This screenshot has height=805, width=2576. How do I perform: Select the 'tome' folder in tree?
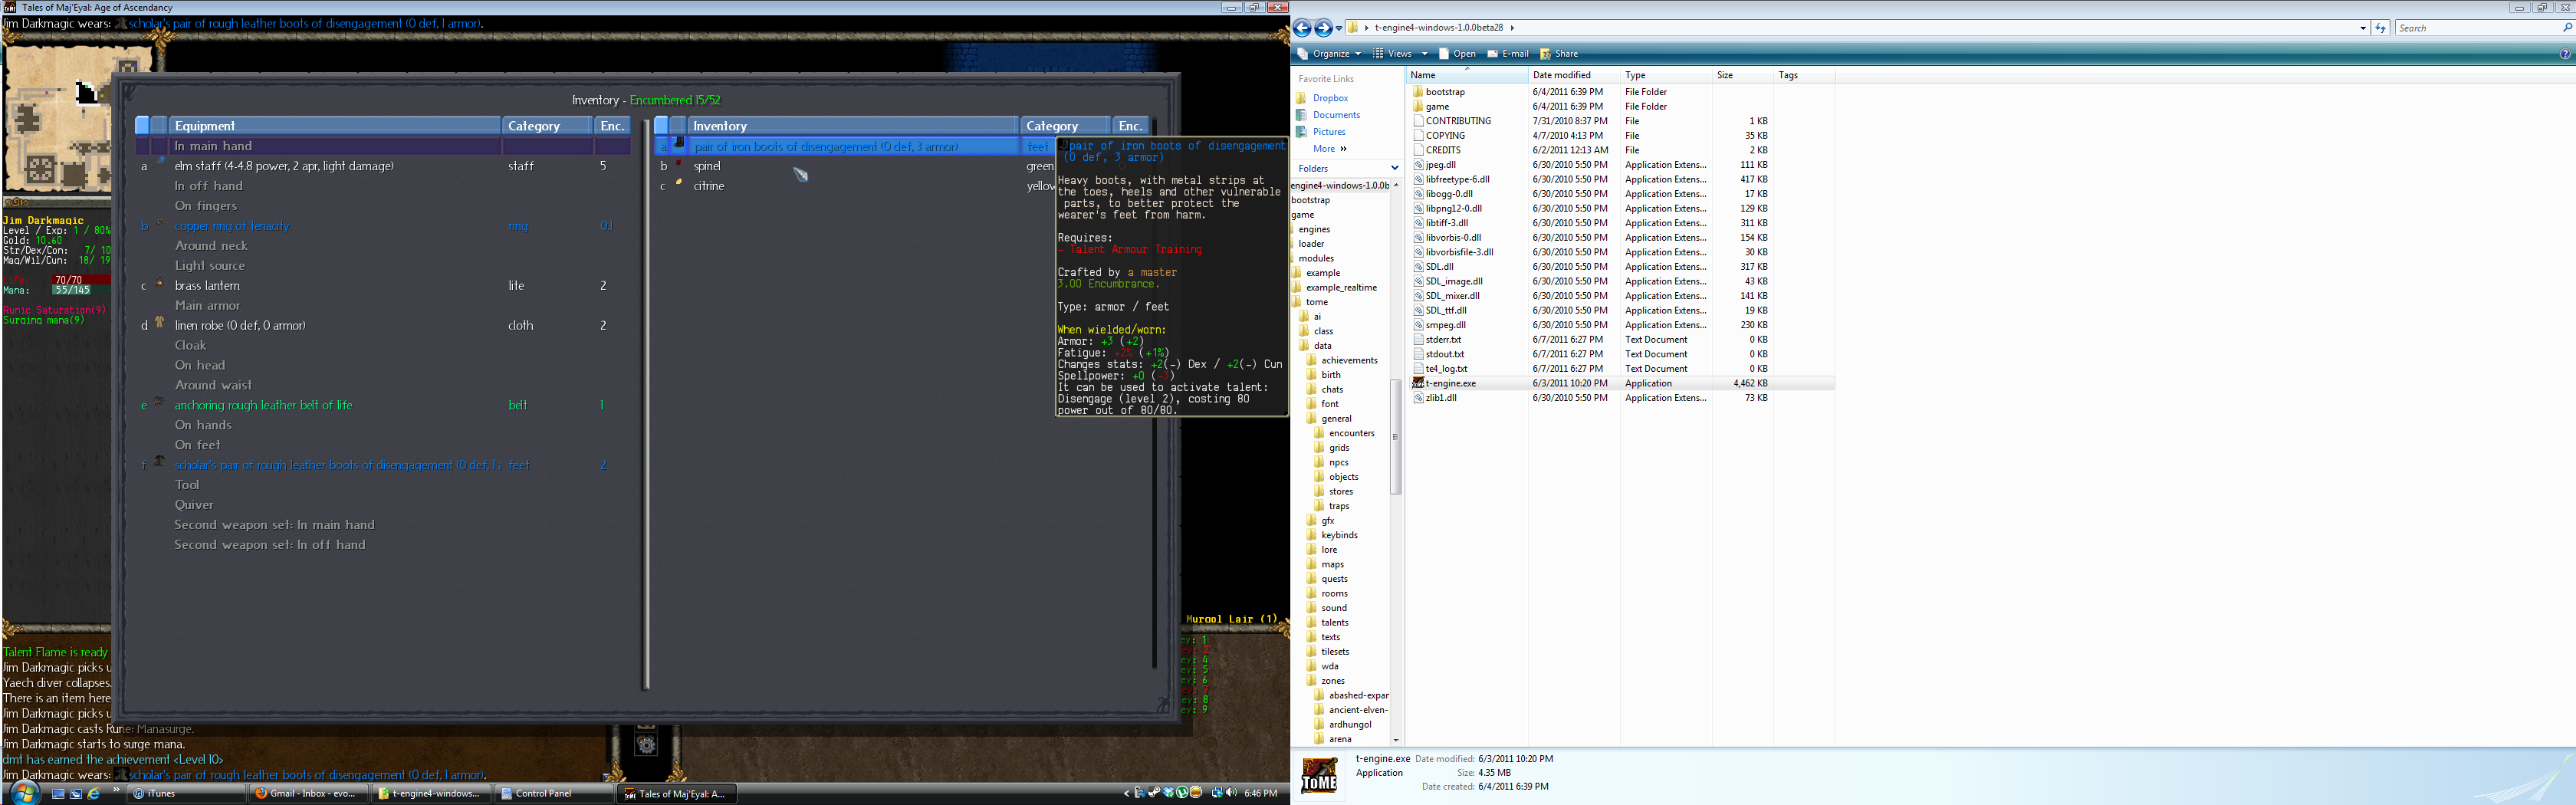[x=1316, y=302]
